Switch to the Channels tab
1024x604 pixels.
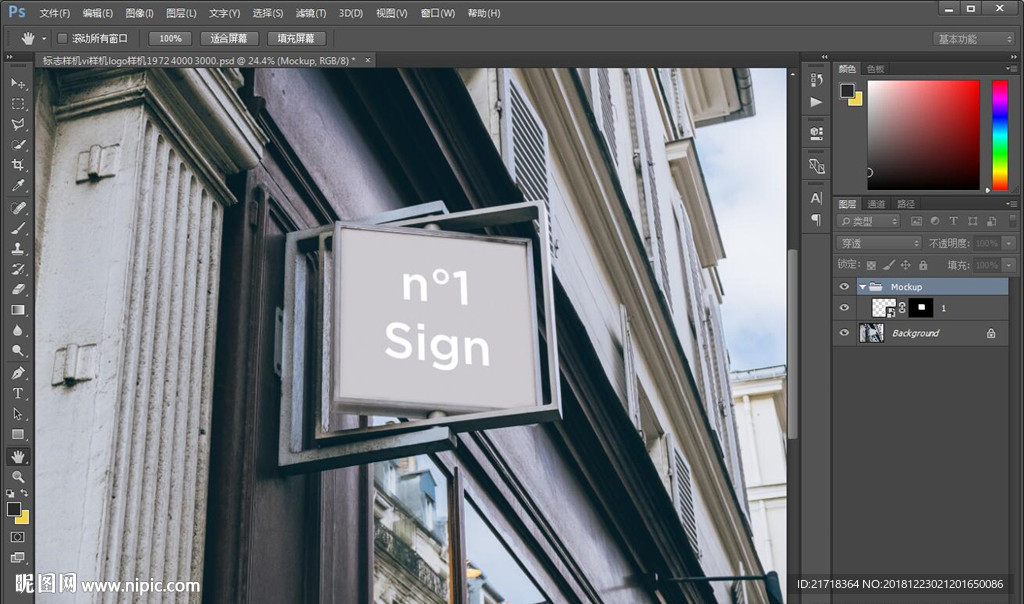876,204
